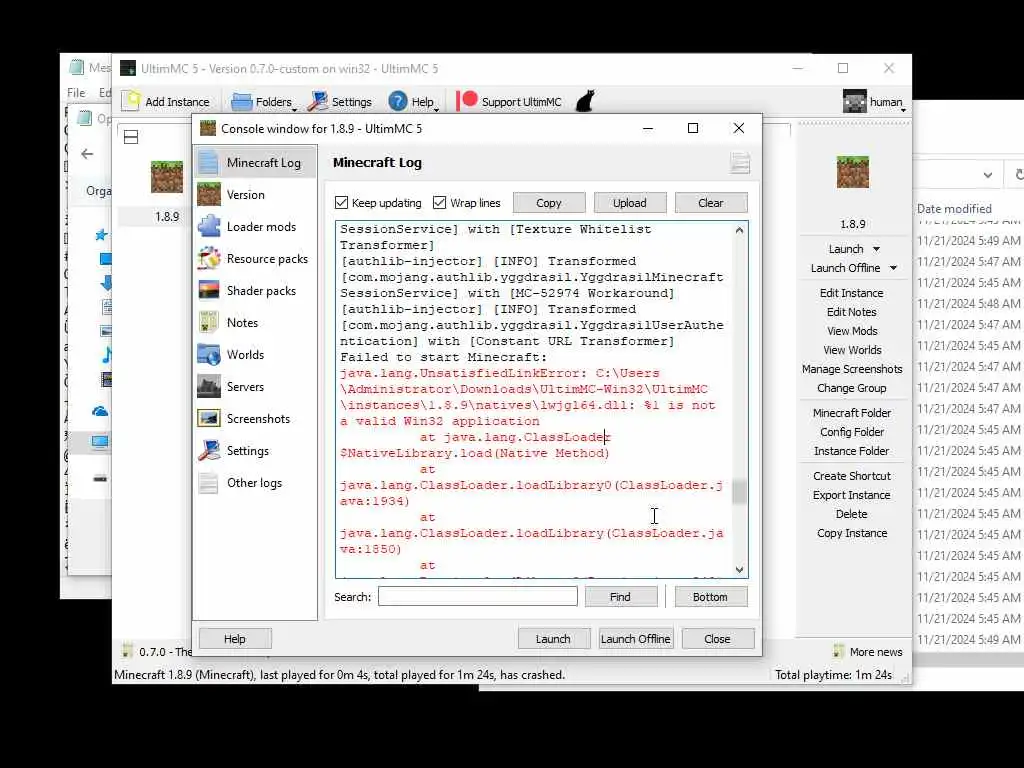
Task: Click the Worlds globe icon in sidebar
Action: coord(209,355)
